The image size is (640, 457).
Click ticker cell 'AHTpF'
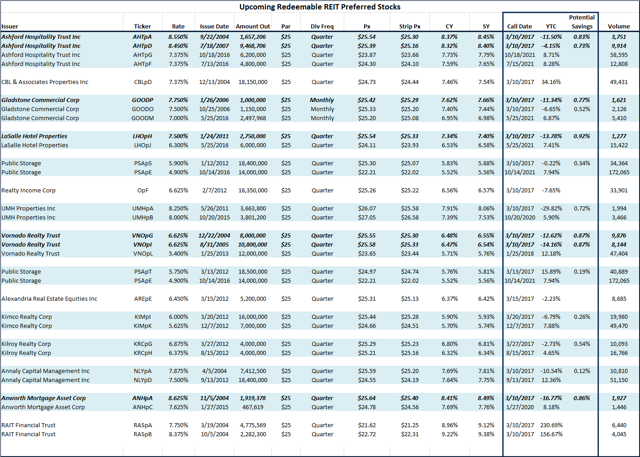142,64
